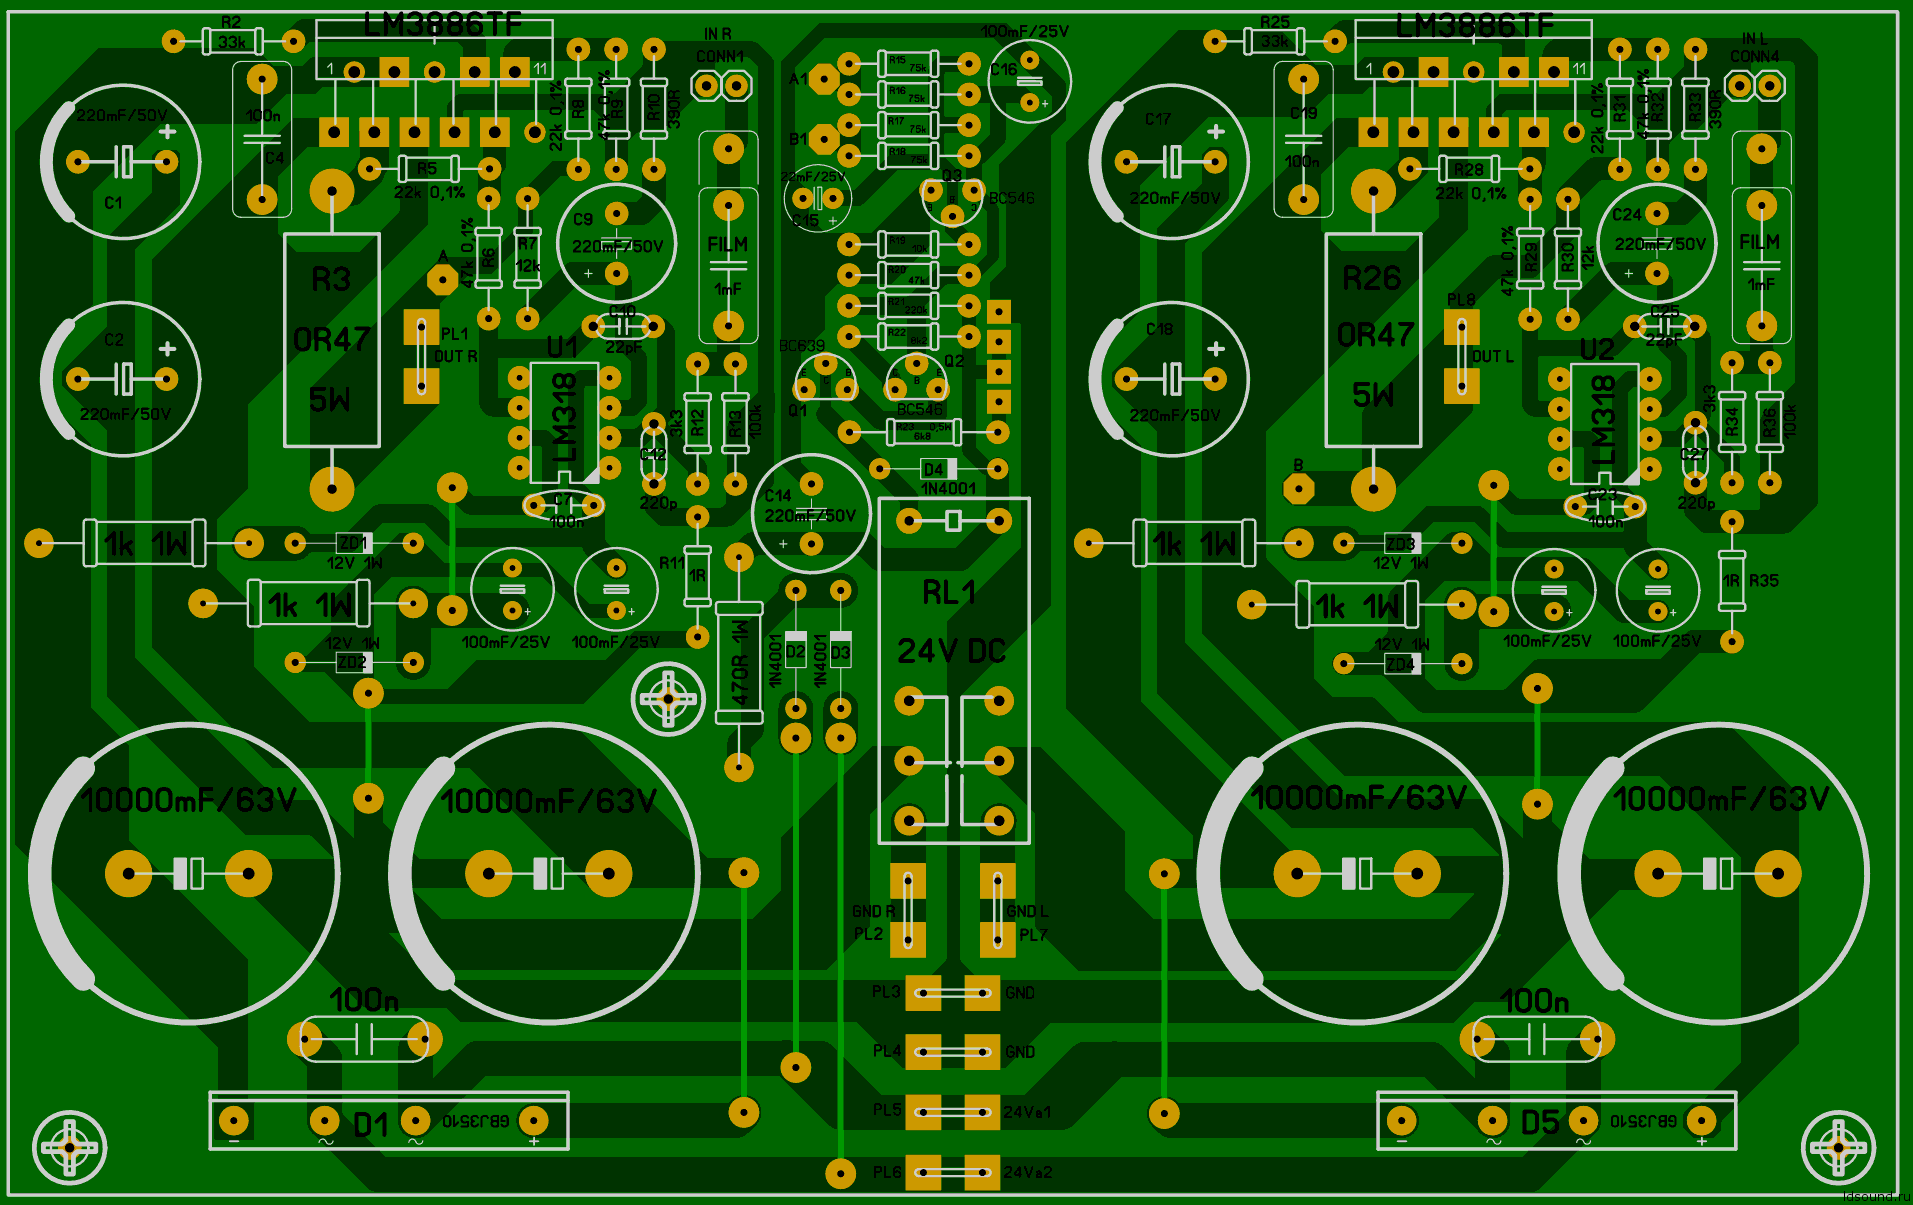The height and width of the screenshot is (1205, 1913).
Task: Click the R3 0R47 5W resistor outline
Action: pyautogui.click(x=332, y=340)
